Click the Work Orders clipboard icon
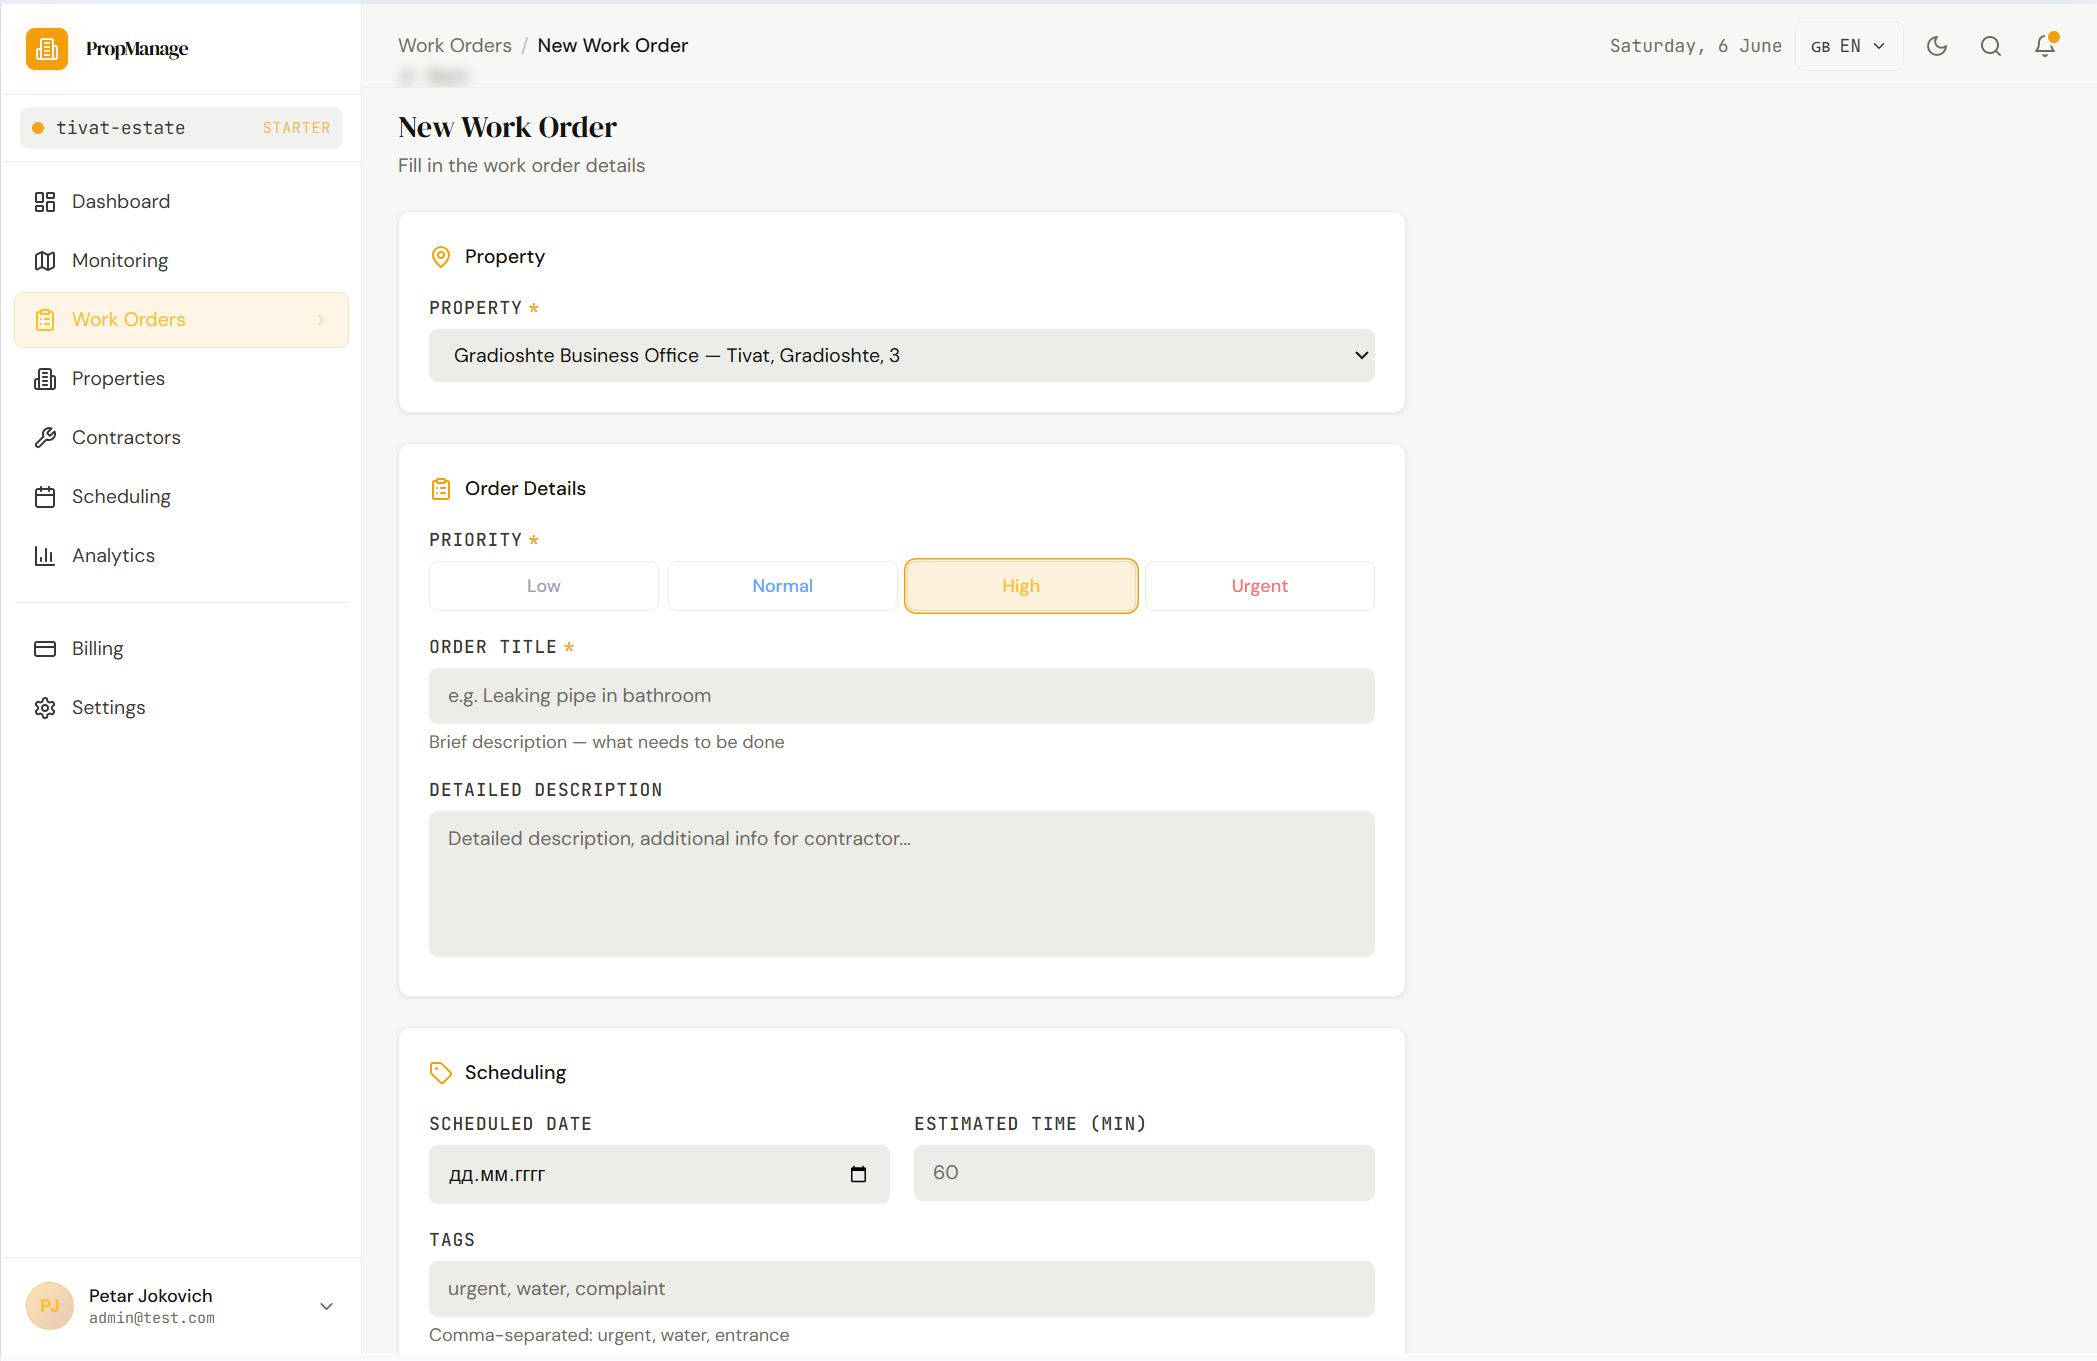The height and width of the screenshot is (1361, 2097). pos(45,320)
